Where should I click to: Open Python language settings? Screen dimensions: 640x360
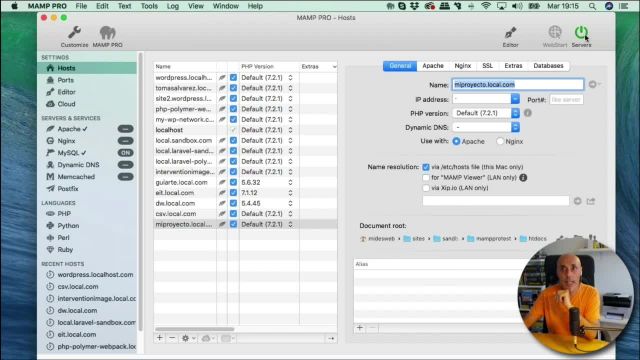coord(68,225)
